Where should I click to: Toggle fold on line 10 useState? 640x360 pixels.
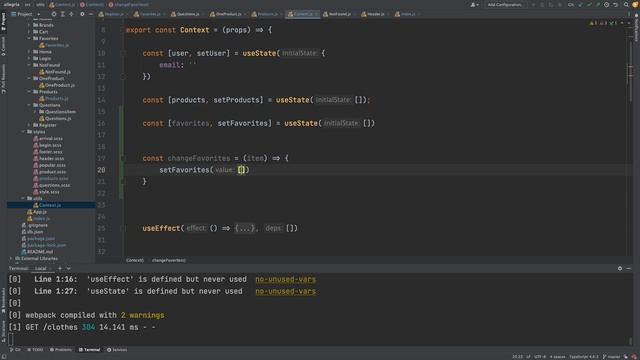tap(123, 53)
